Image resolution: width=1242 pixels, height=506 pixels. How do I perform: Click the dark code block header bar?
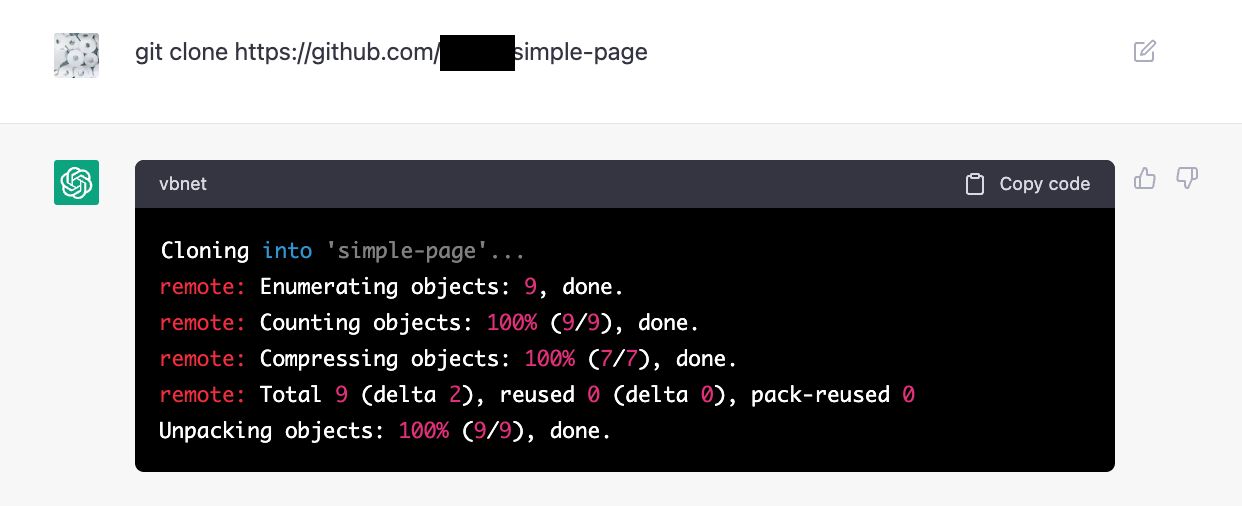(x=625, y=184)
